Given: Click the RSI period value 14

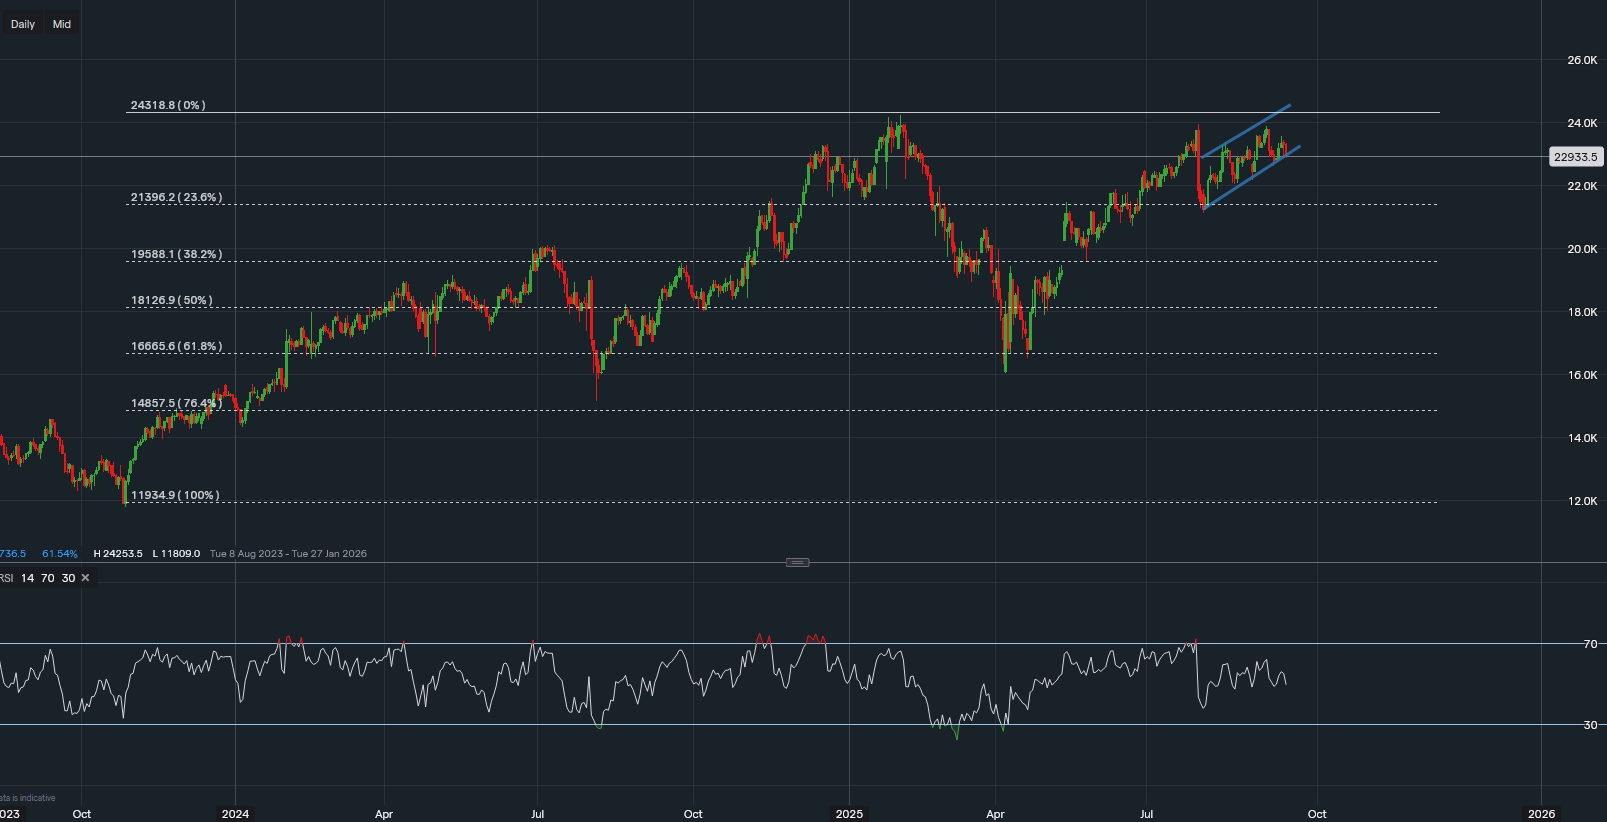Looking at the screenshot, I should tap(27, 578).
